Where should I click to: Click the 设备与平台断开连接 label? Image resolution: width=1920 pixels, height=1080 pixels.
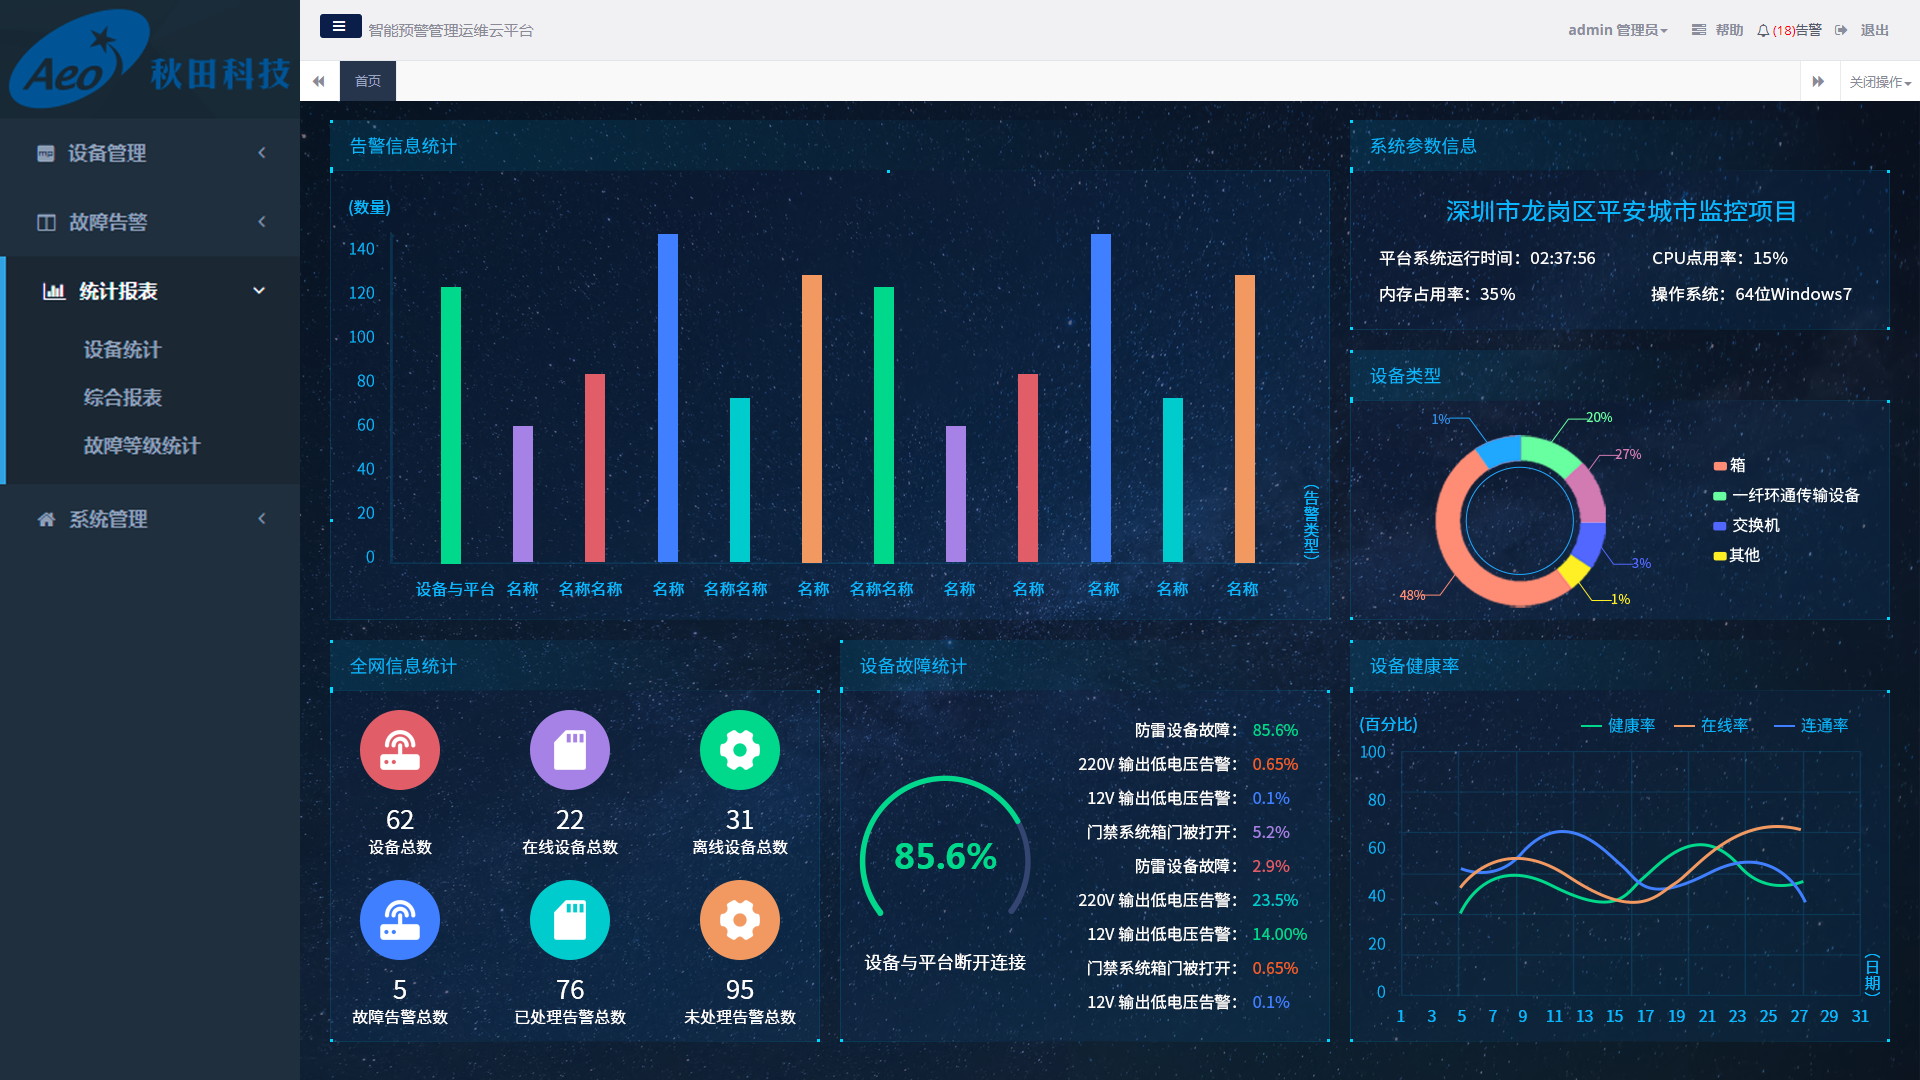(945, 963)
